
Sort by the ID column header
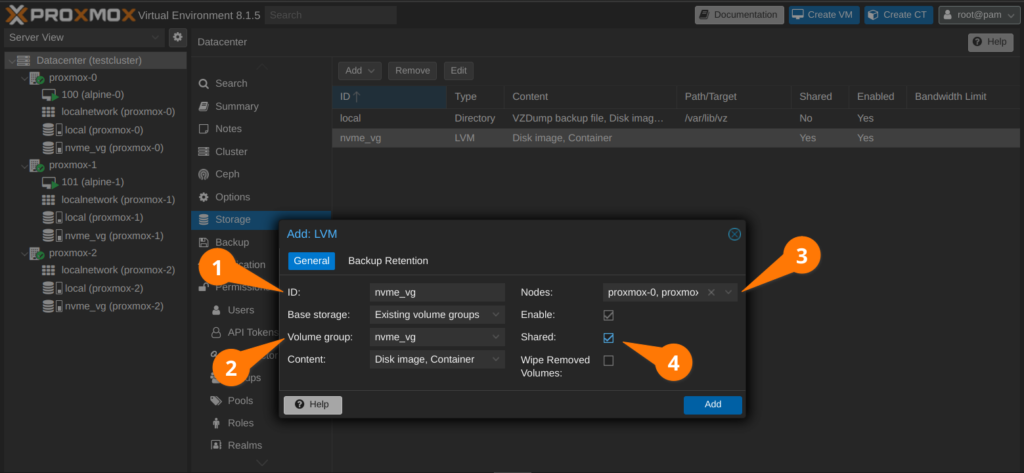pyautogui.click(x=389, y=97)
